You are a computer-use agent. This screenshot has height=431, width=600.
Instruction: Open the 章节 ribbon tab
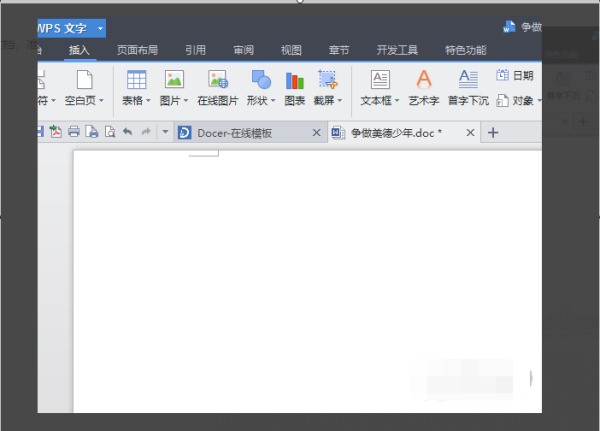(339, 50)
